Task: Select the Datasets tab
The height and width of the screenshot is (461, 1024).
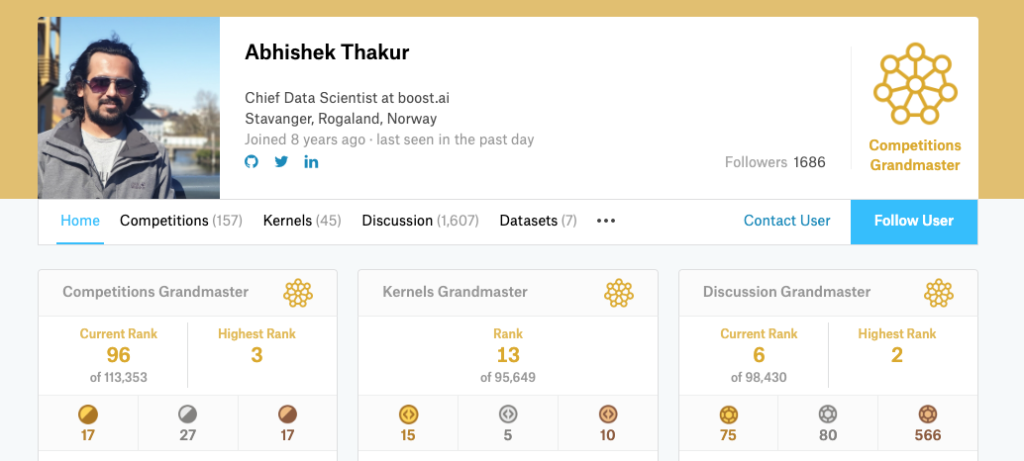Action: pos(538,221)
